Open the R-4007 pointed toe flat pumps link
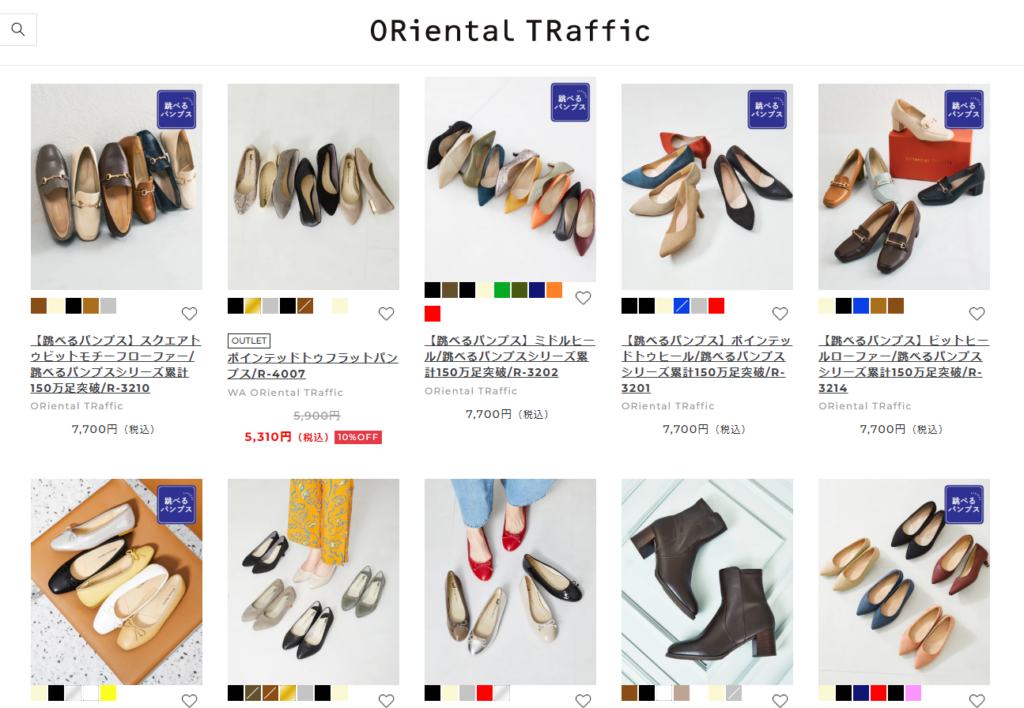Image resolution: width=1024 pixels, height=708 pixels. pos(313,366)
